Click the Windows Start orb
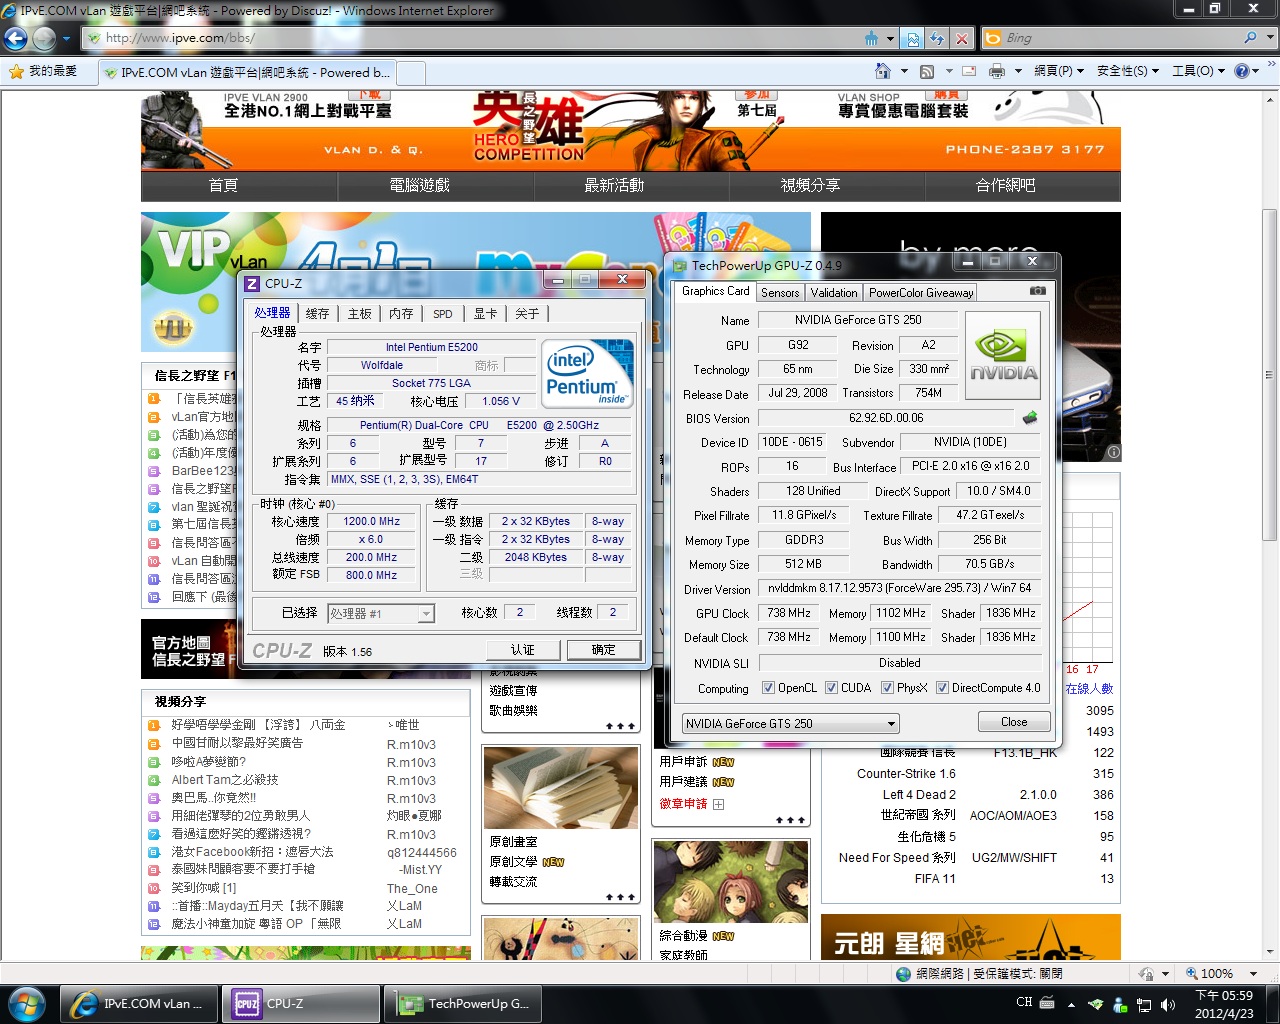Viewport: 1280px width, 1024px height. pyautogui.click(x=26, y=1002)
